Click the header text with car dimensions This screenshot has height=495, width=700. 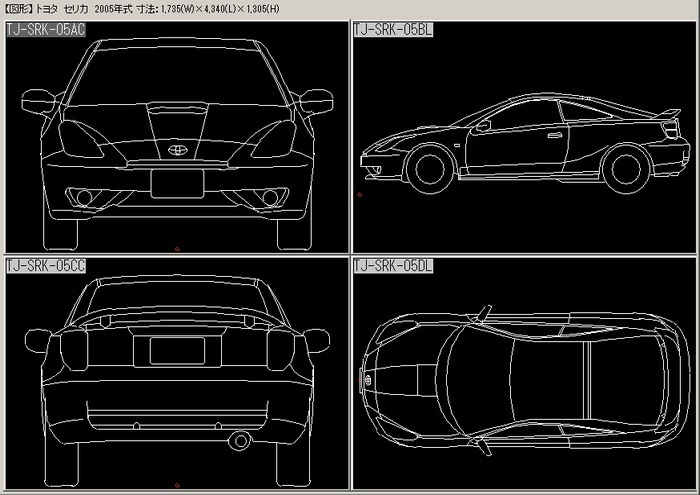pos(142,9)
